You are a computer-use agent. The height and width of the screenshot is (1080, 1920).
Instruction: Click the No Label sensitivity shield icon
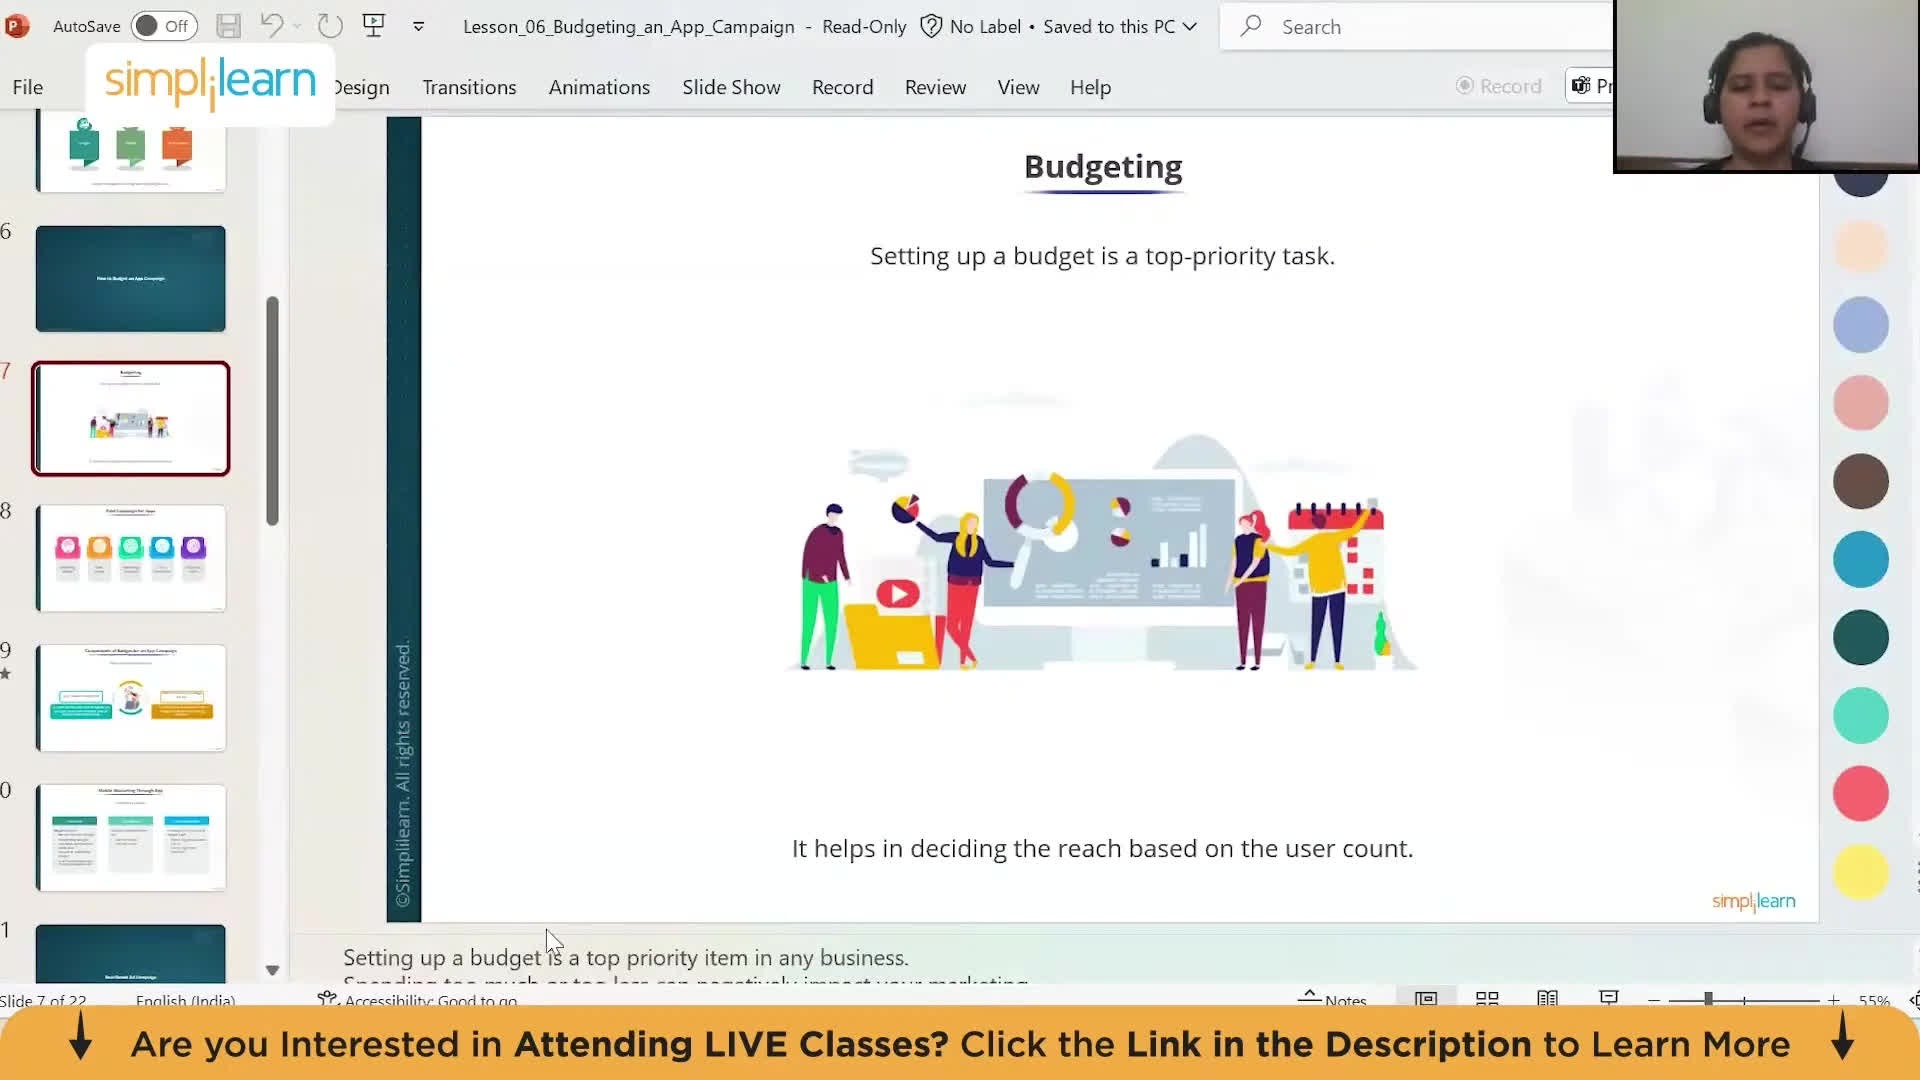(x=931, y=26)
